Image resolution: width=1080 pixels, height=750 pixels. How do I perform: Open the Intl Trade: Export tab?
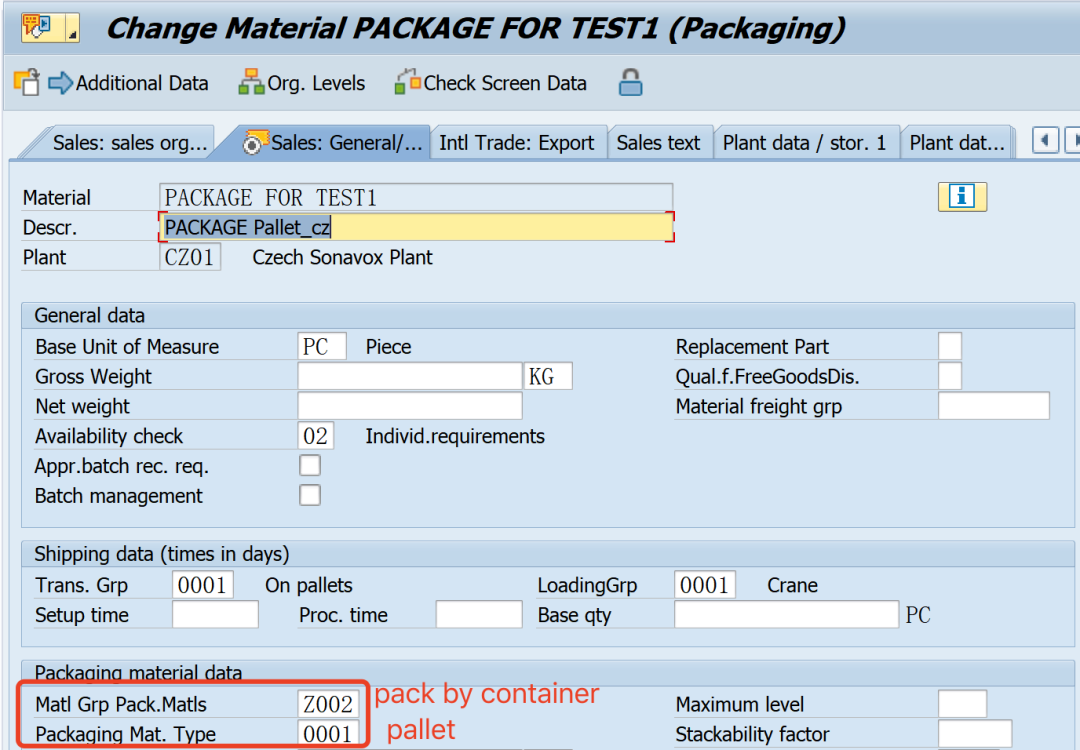tap(517, 143)
